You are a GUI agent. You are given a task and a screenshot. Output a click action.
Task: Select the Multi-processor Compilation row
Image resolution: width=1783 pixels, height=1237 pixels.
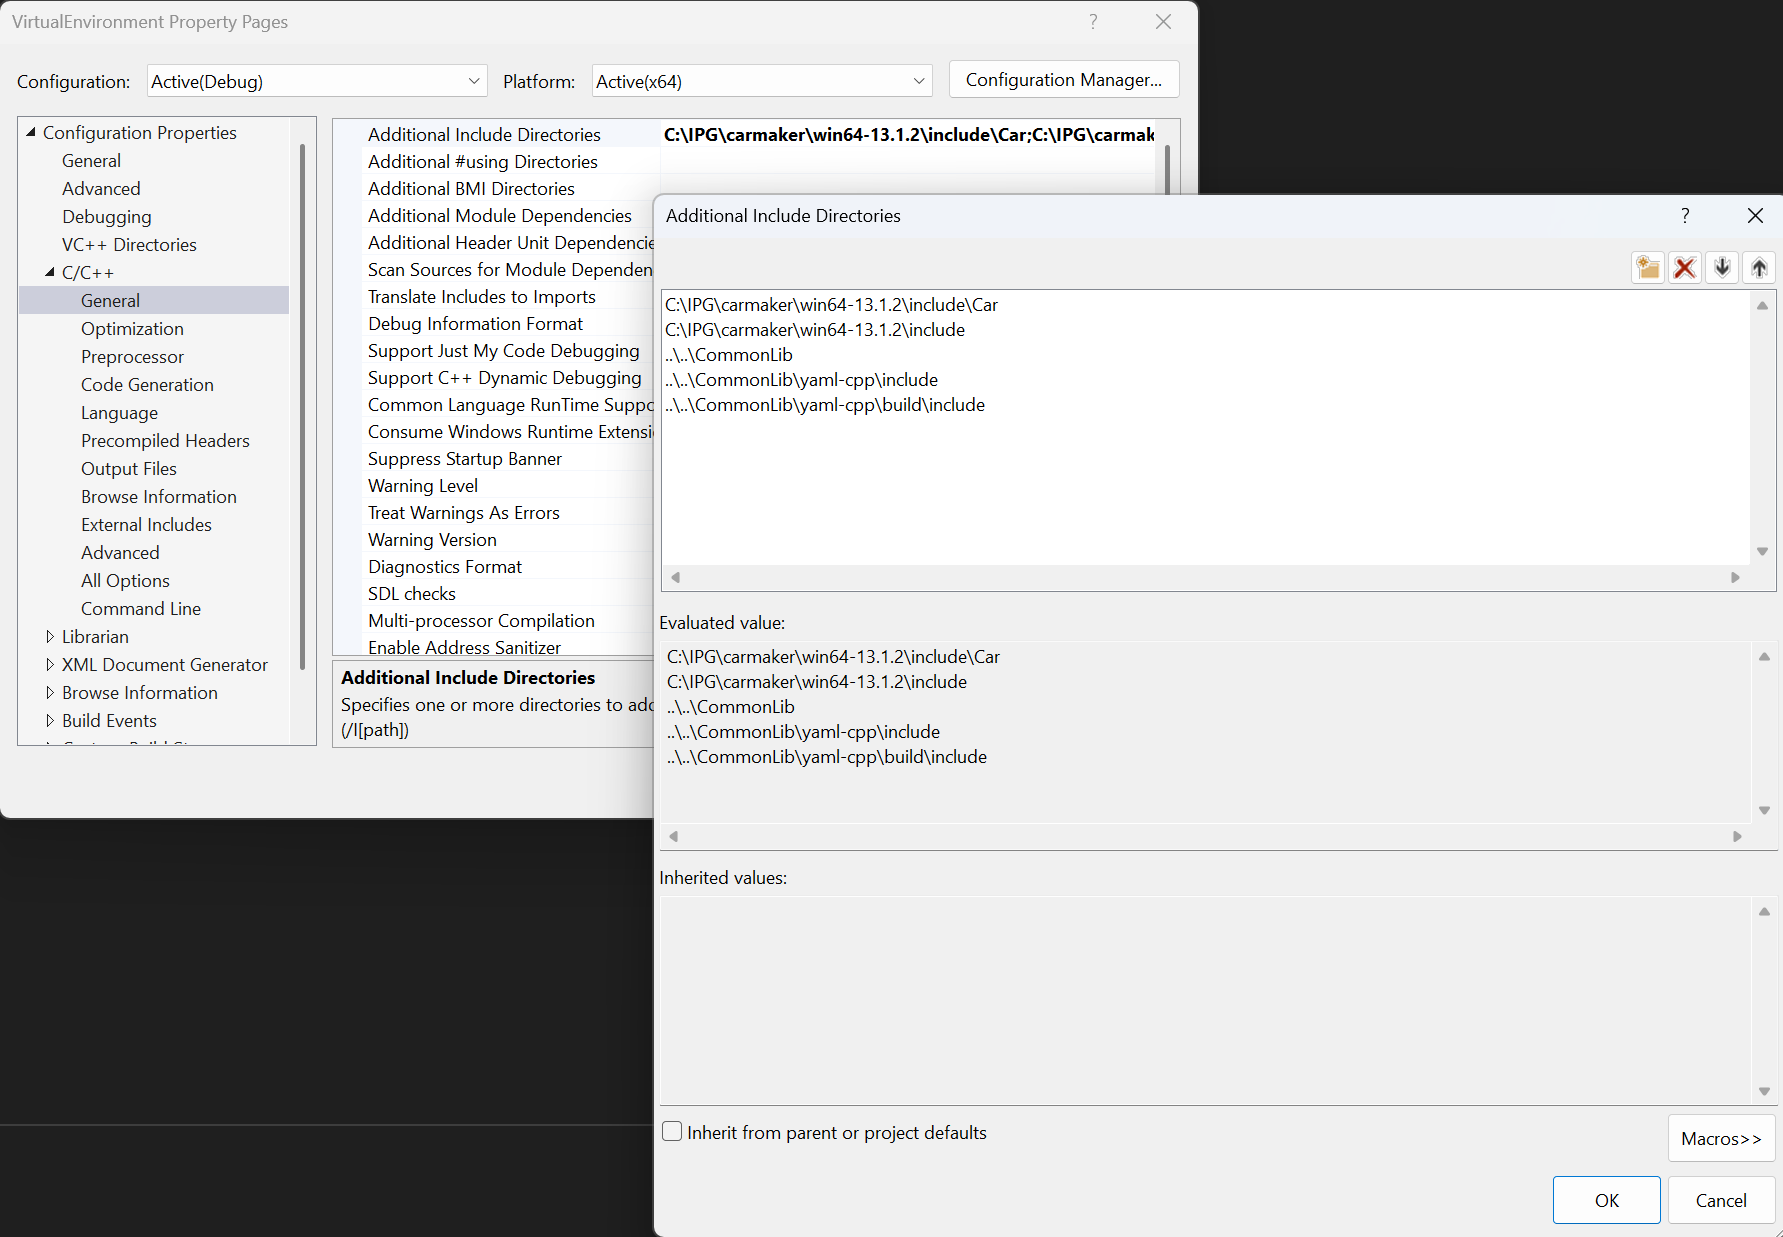(x=481, y=621)
